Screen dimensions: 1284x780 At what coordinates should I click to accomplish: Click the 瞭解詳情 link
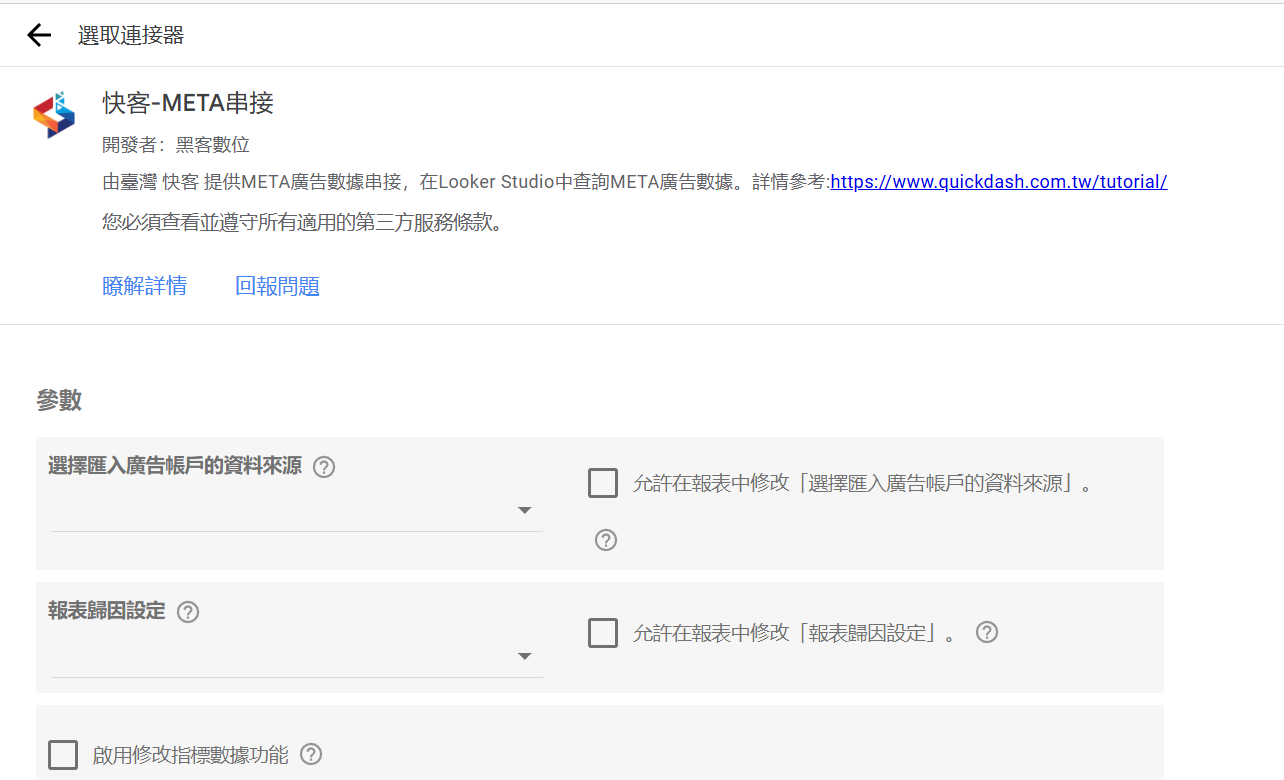pos(144,286)
